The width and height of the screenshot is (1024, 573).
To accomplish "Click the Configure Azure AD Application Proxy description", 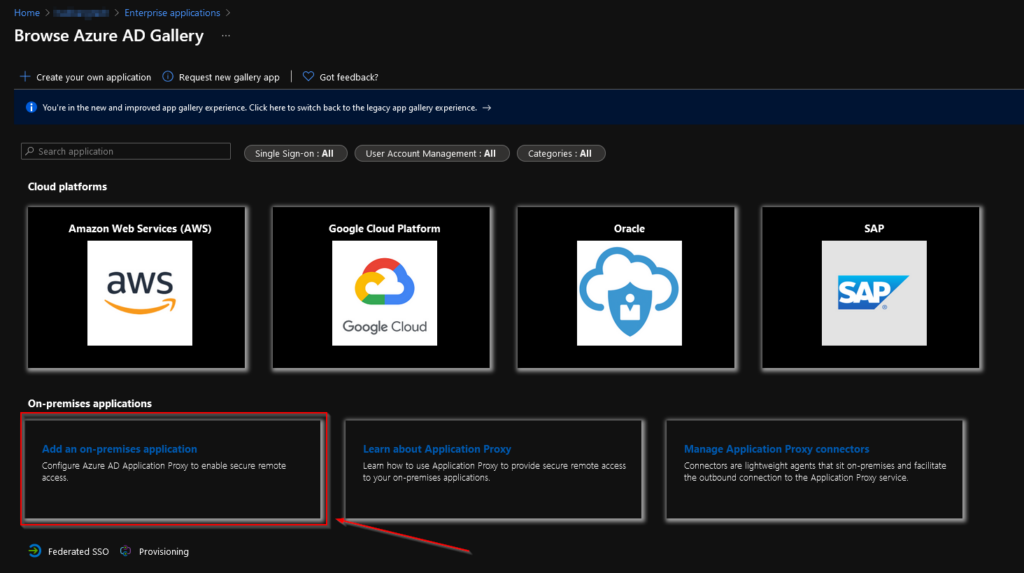I will coord(164,472).
